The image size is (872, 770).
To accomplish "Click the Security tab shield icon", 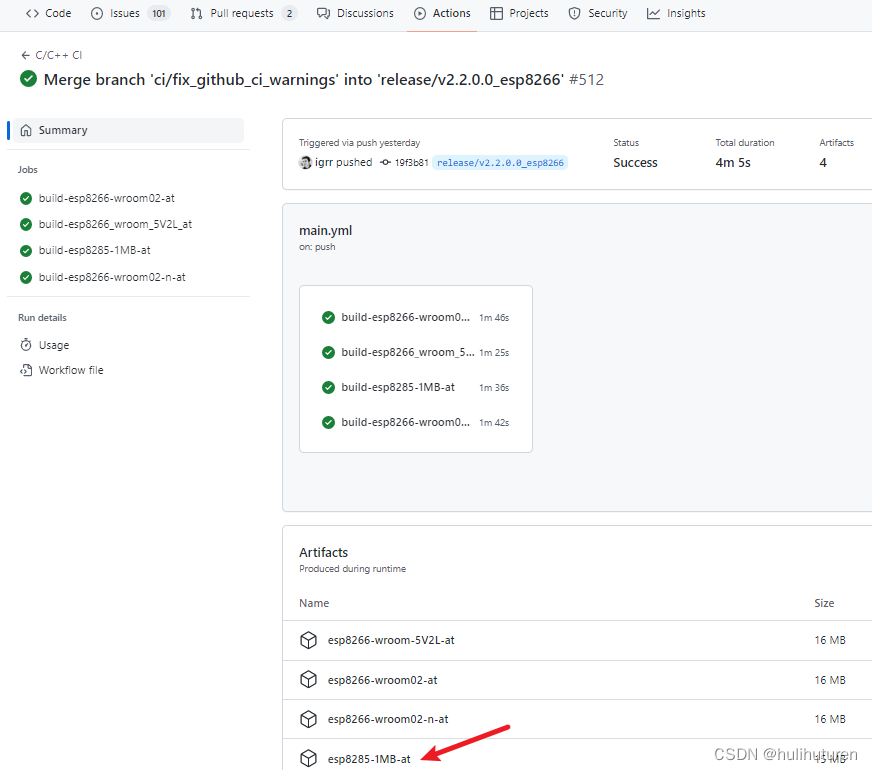I will (574, 13).
